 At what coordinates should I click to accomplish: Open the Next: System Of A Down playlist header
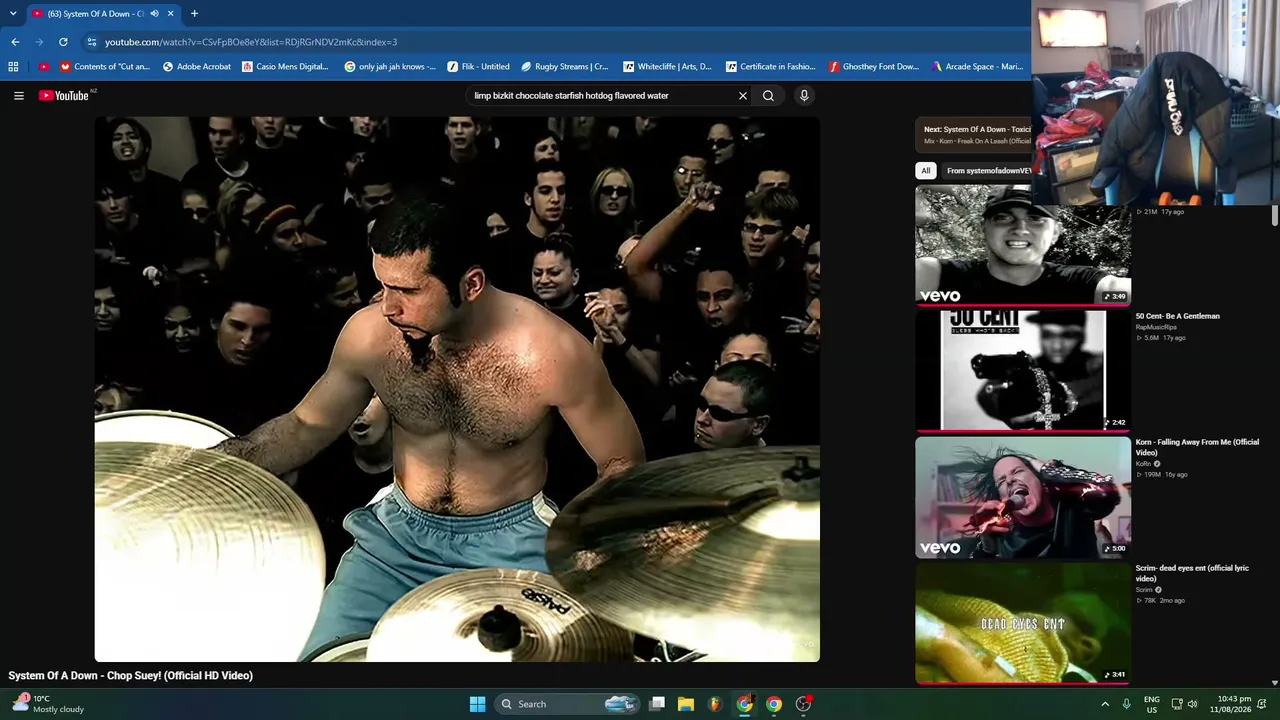pos(973,135)
